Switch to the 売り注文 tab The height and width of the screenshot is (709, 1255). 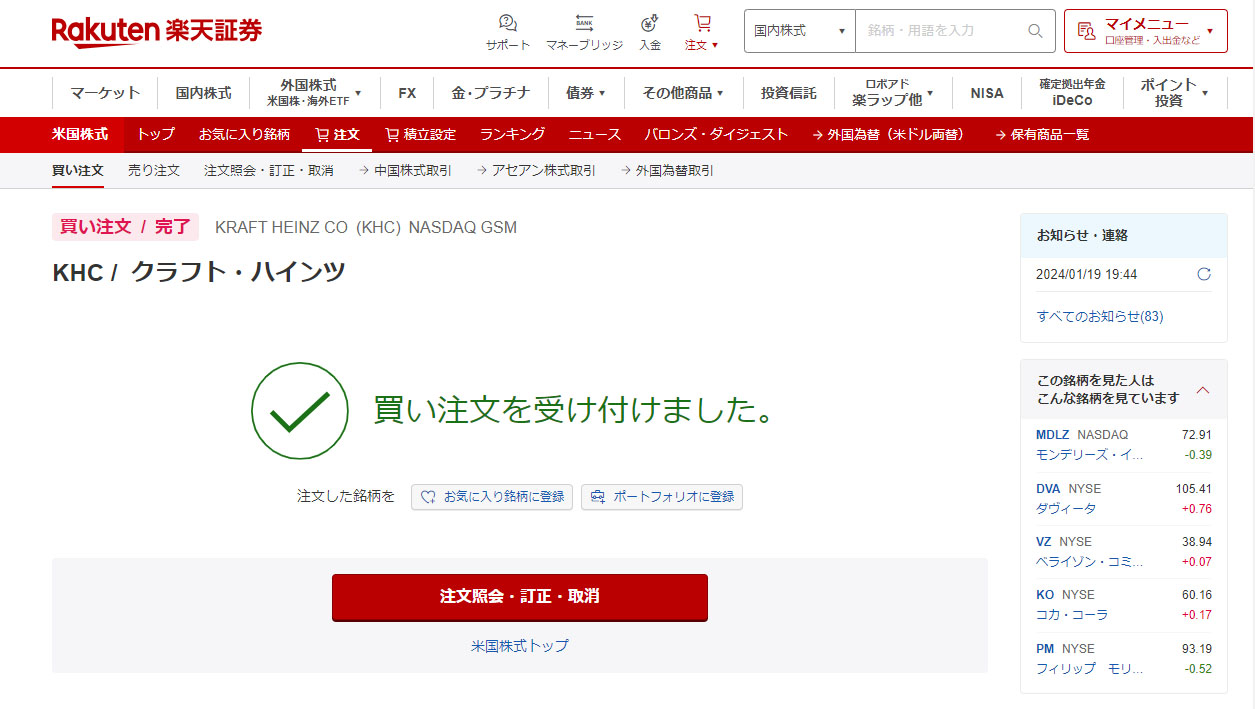pyautogui.click(x=154, y=171)
